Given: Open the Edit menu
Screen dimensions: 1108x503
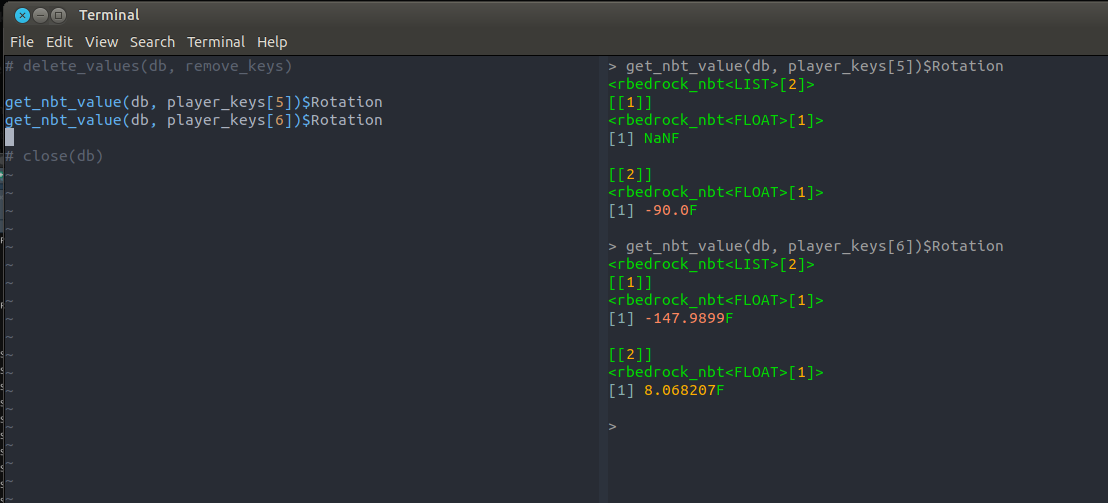Looking at the screenshot, I should pyautogui.click(x=59, y=42).
